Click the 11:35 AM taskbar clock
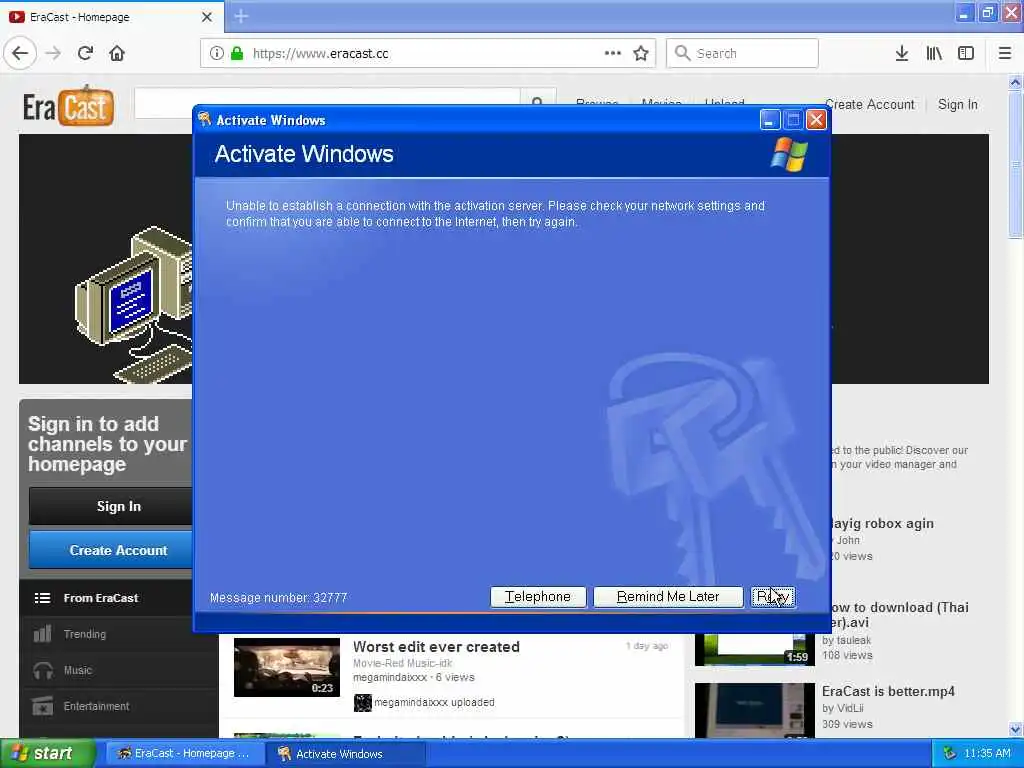1024x768 pixels. (987, 754)
